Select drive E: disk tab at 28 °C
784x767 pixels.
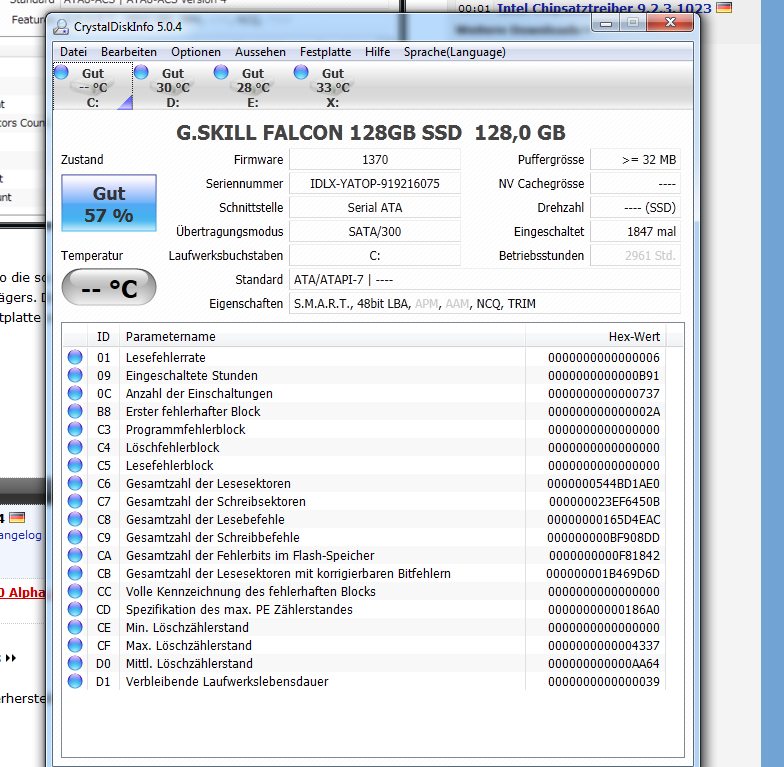click(253, 86)
